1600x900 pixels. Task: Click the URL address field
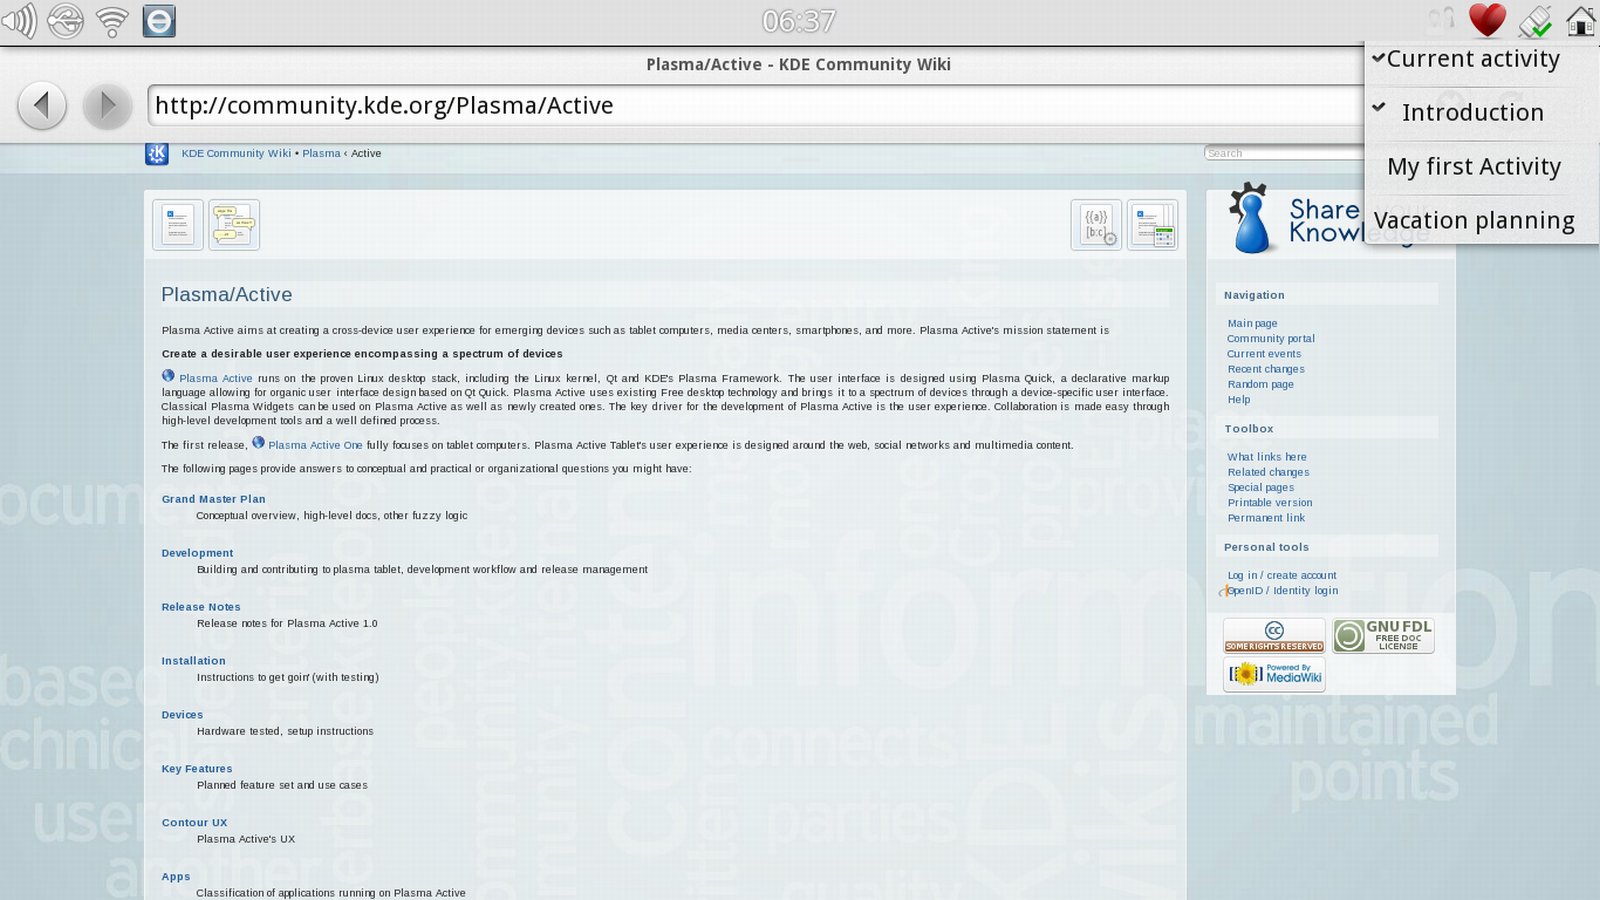pos(755,105)
